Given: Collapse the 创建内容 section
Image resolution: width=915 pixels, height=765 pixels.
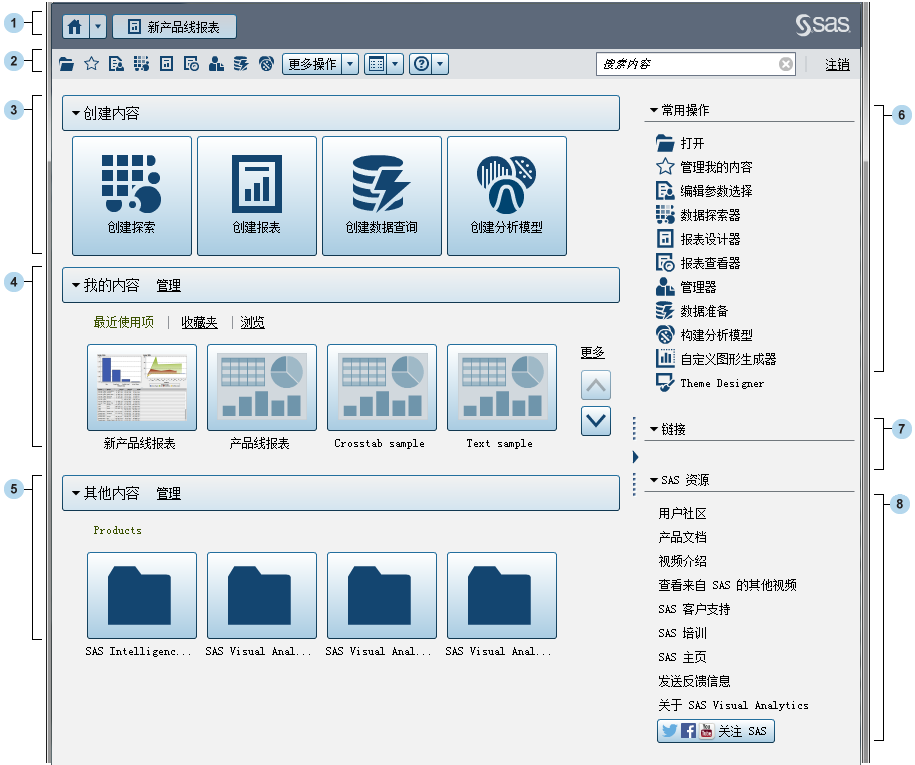Looking at the screenshot, I should pyautogui.click(x=75, y=113).
